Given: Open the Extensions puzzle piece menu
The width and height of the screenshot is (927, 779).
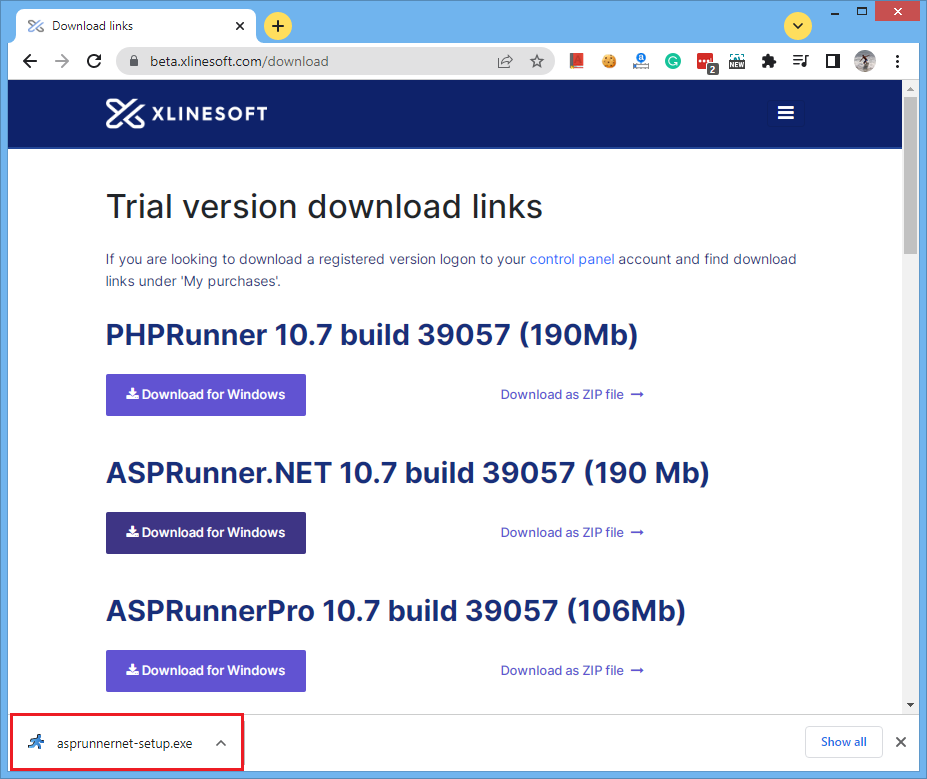Looking at the screenshot, I should coord(769,61).
